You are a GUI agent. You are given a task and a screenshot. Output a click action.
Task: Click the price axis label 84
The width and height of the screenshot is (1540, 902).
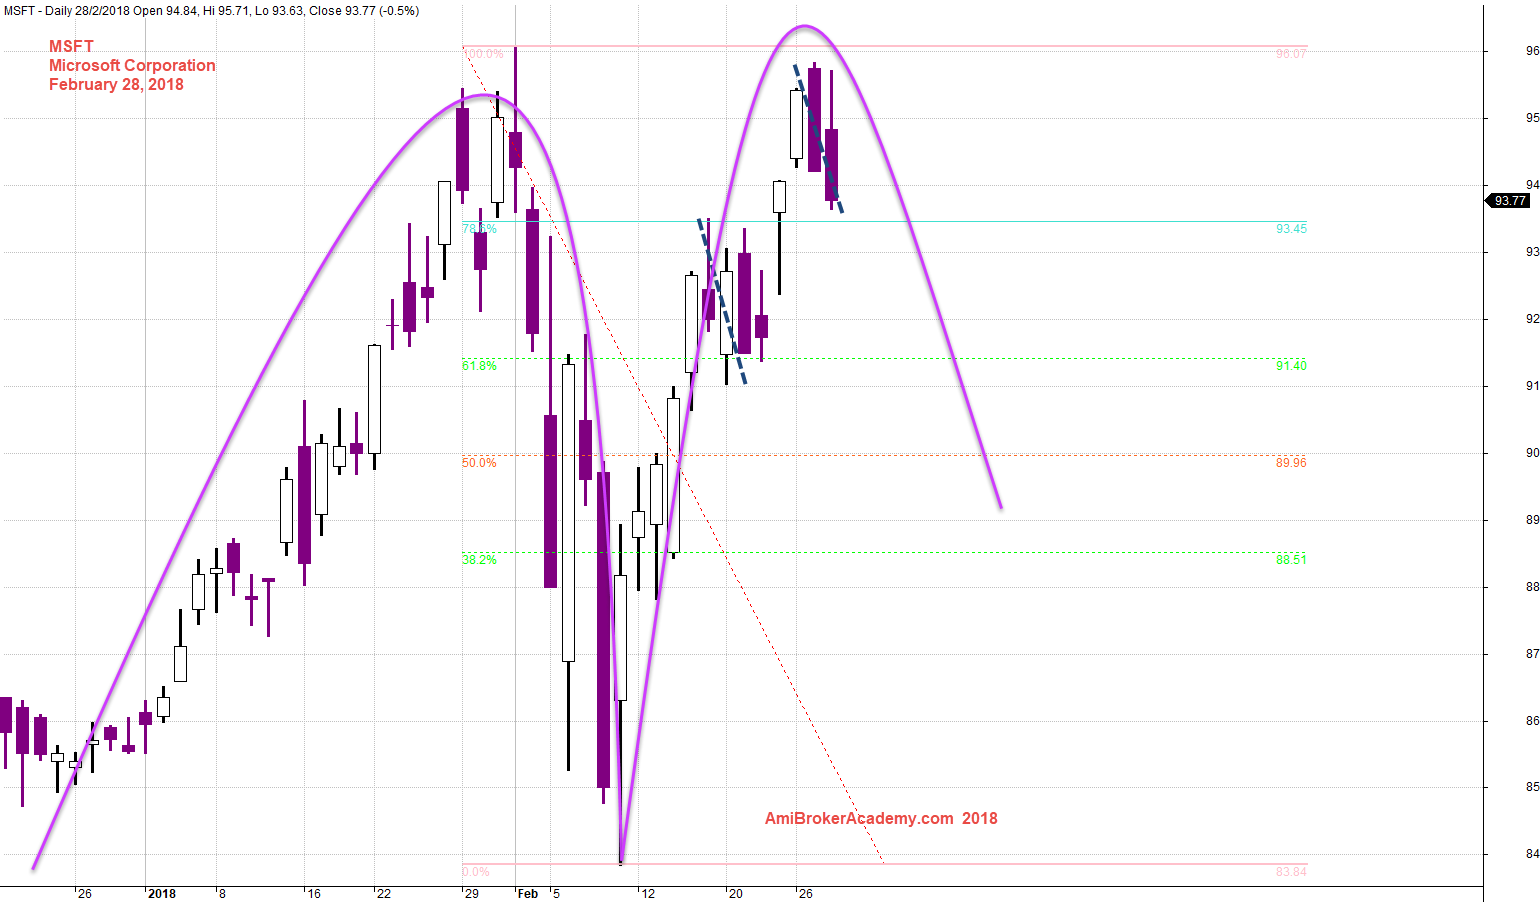pos(1532,855)
